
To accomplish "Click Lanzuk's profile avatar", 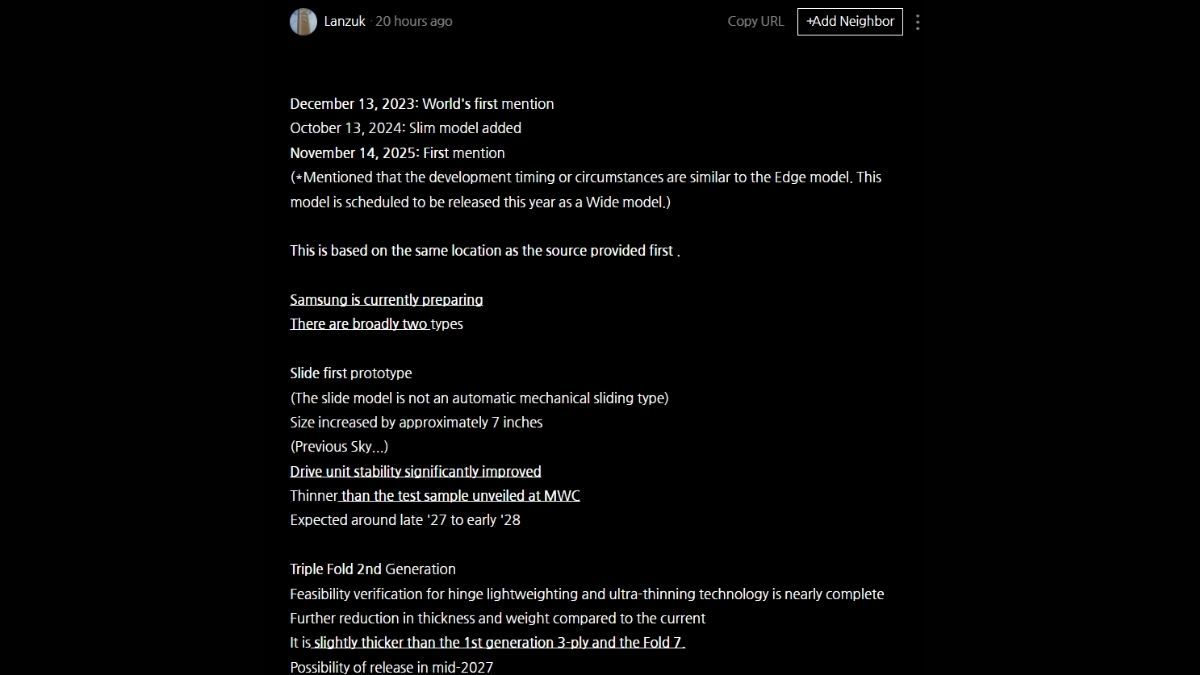I will click(303, 21).
